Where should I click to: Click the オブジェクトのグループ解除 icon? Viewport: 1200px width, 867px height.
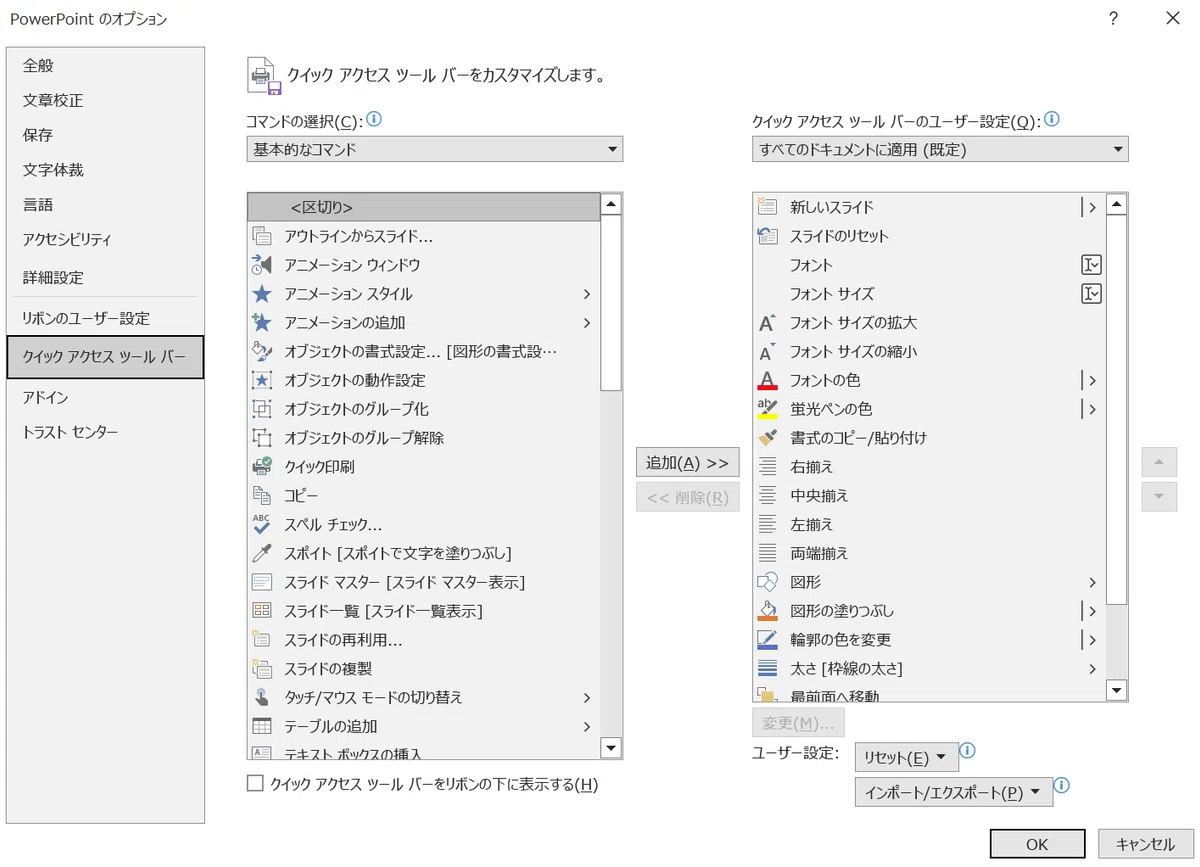[x=262, y=438]
